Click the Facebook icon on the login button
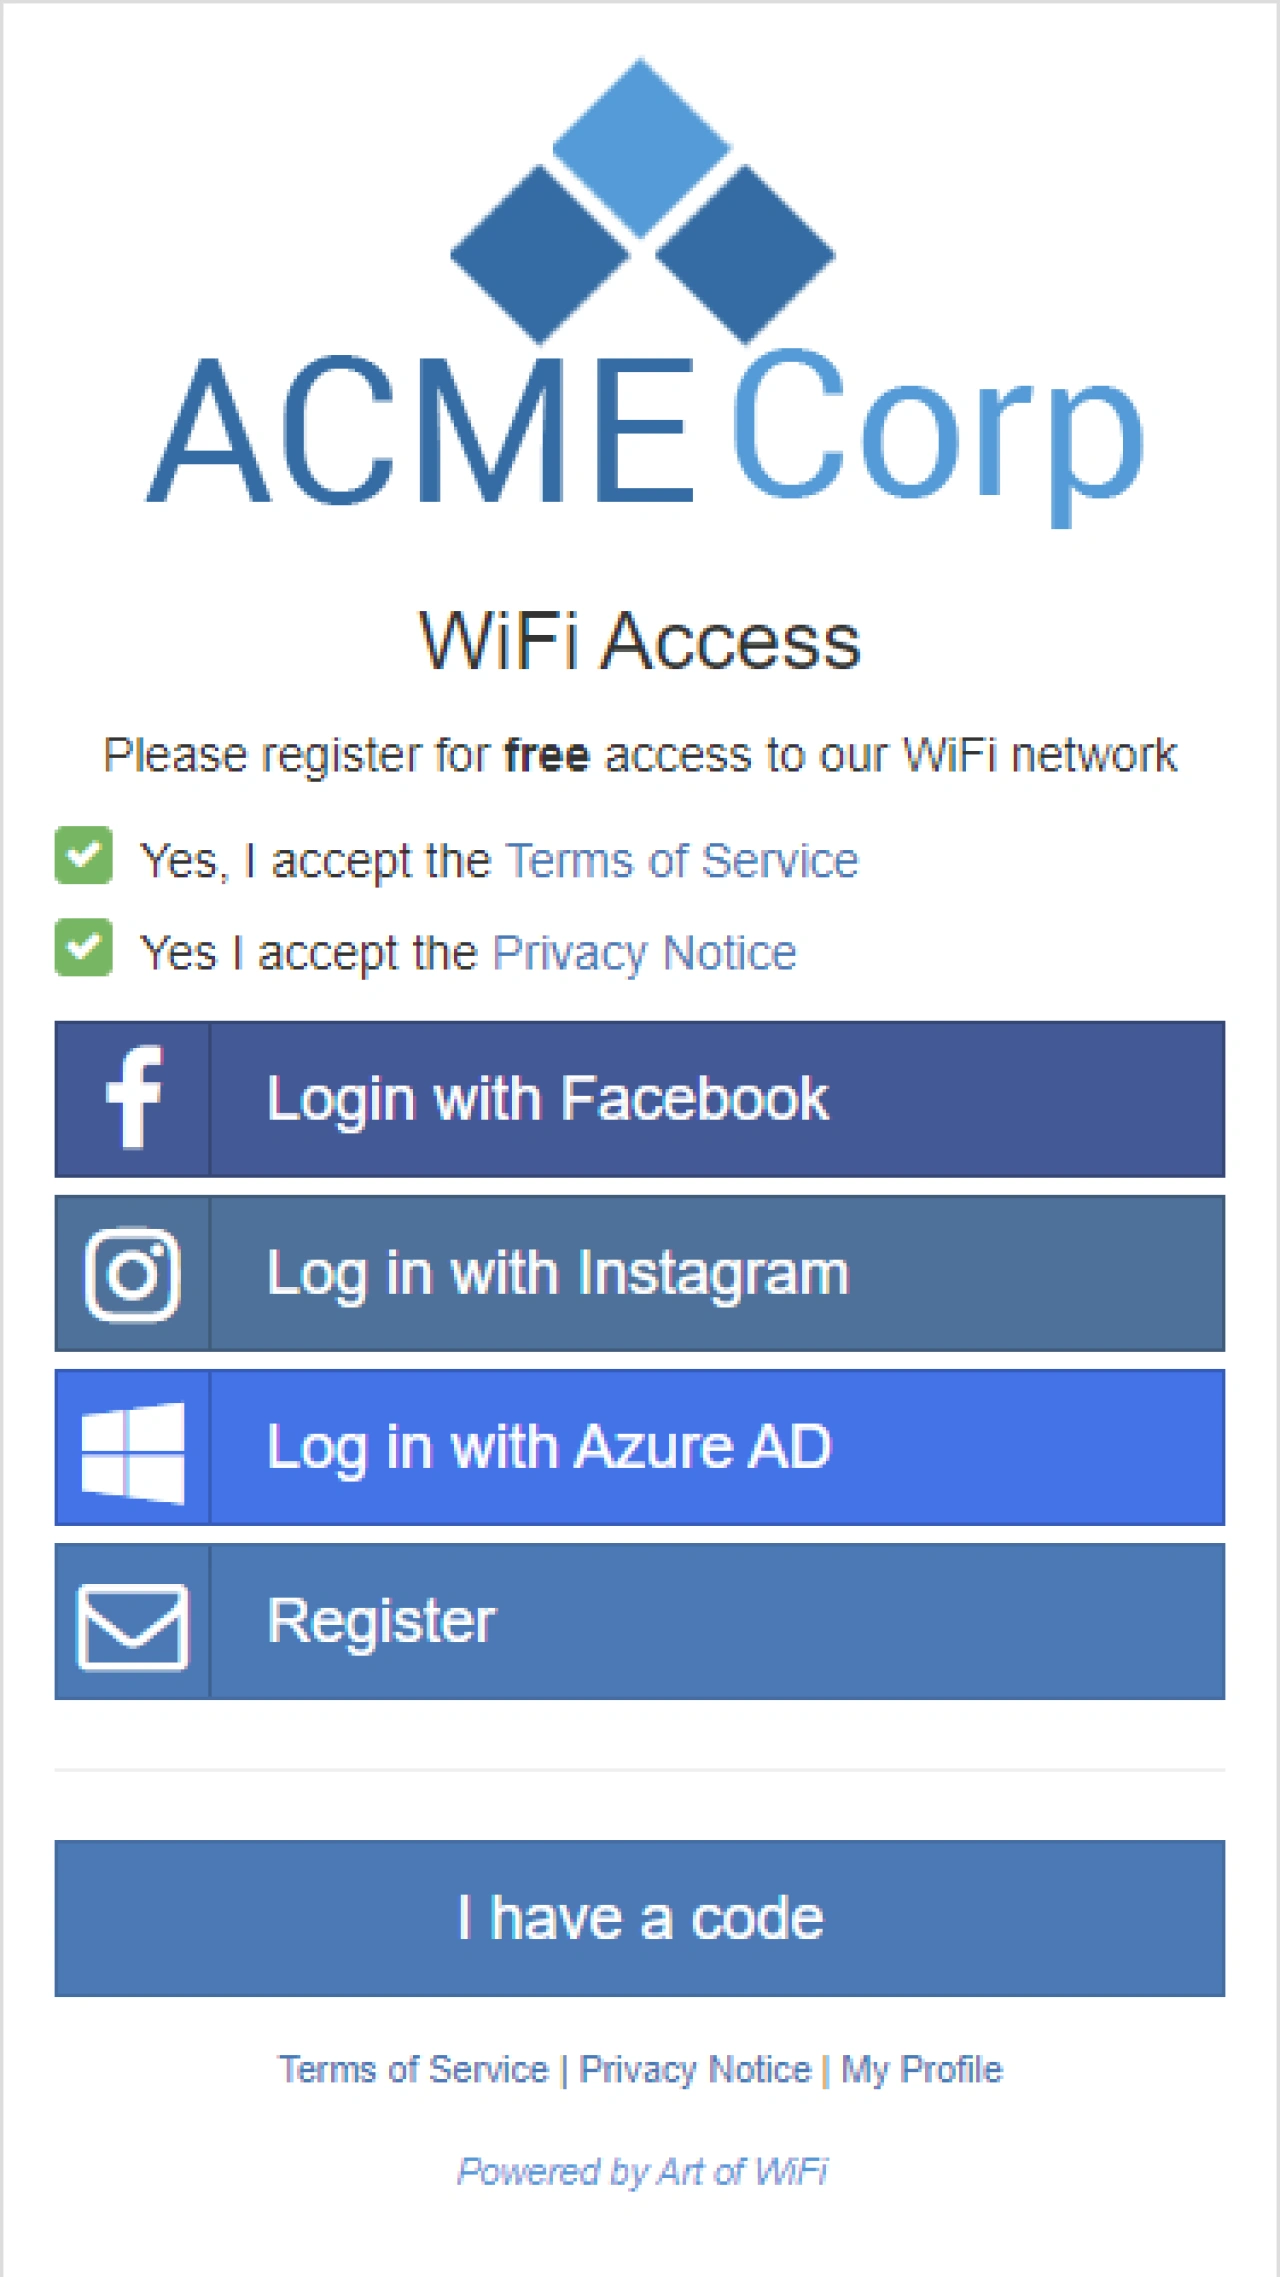The height and width of the screenshot is (2277, 1280). [x=133, y=1097]
